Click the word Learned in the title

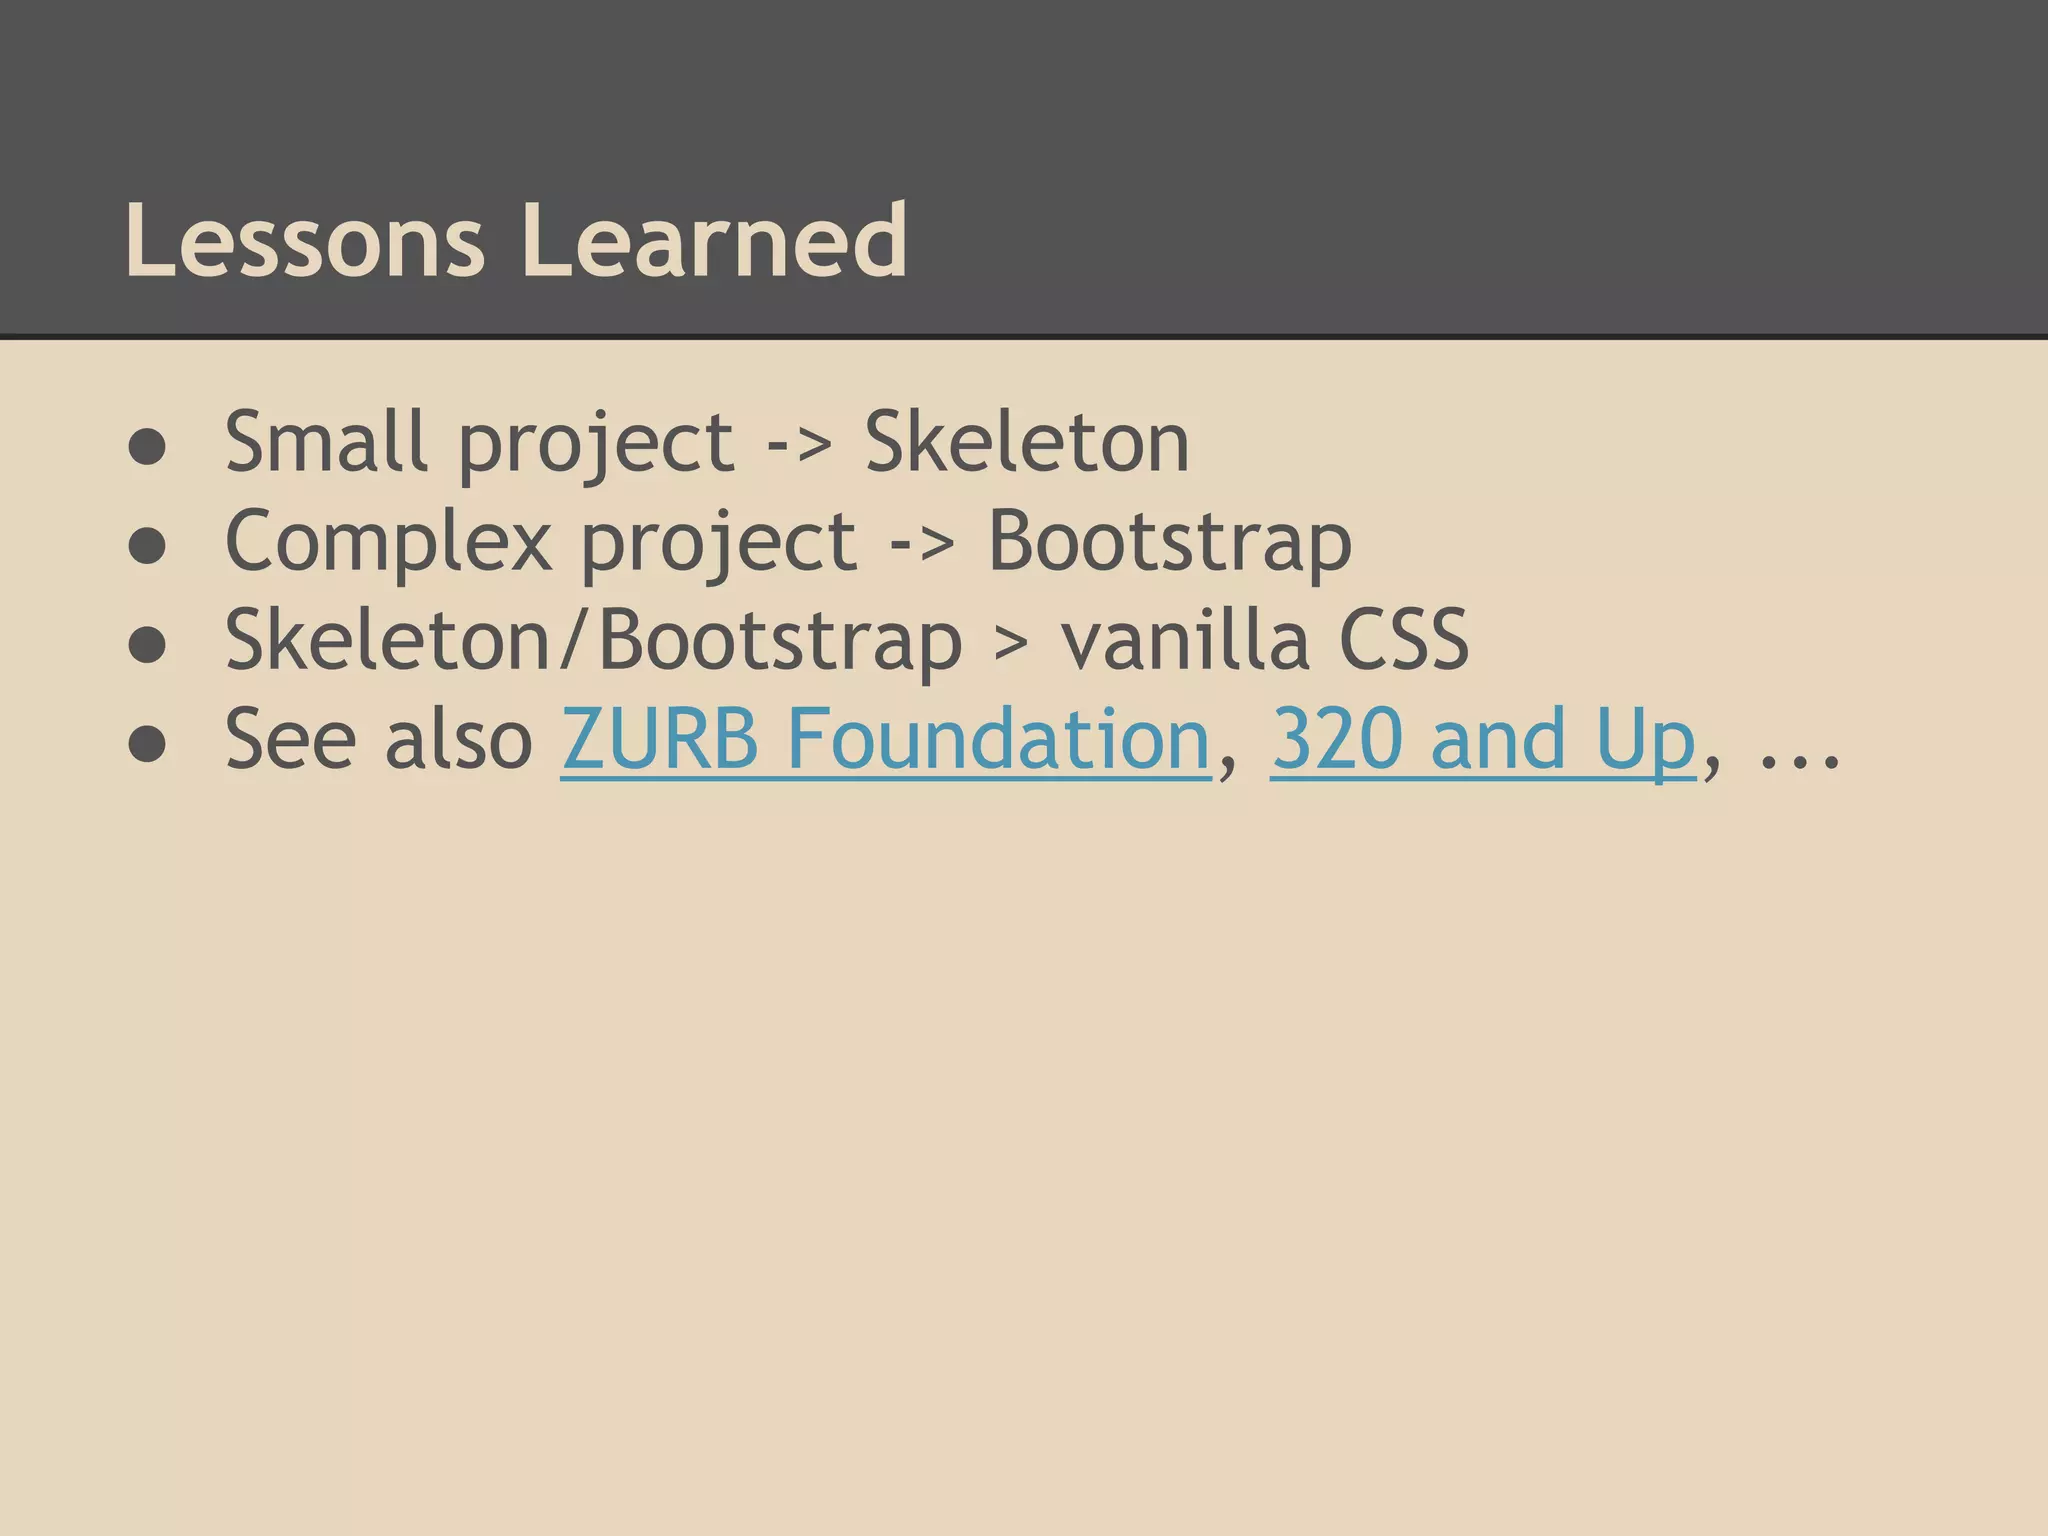[x=714, y=241]
